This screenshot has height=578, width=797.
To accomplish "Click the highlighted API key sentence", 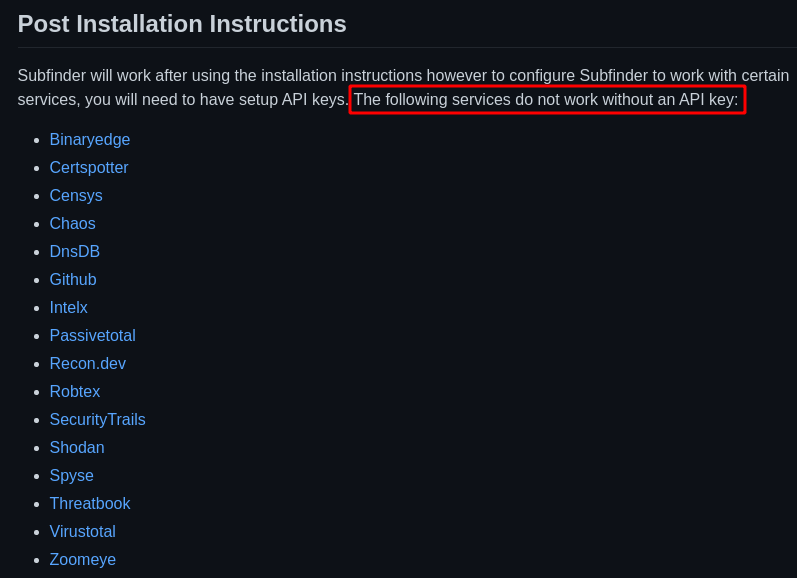I will pyautogui.click(x=546, y=100).
